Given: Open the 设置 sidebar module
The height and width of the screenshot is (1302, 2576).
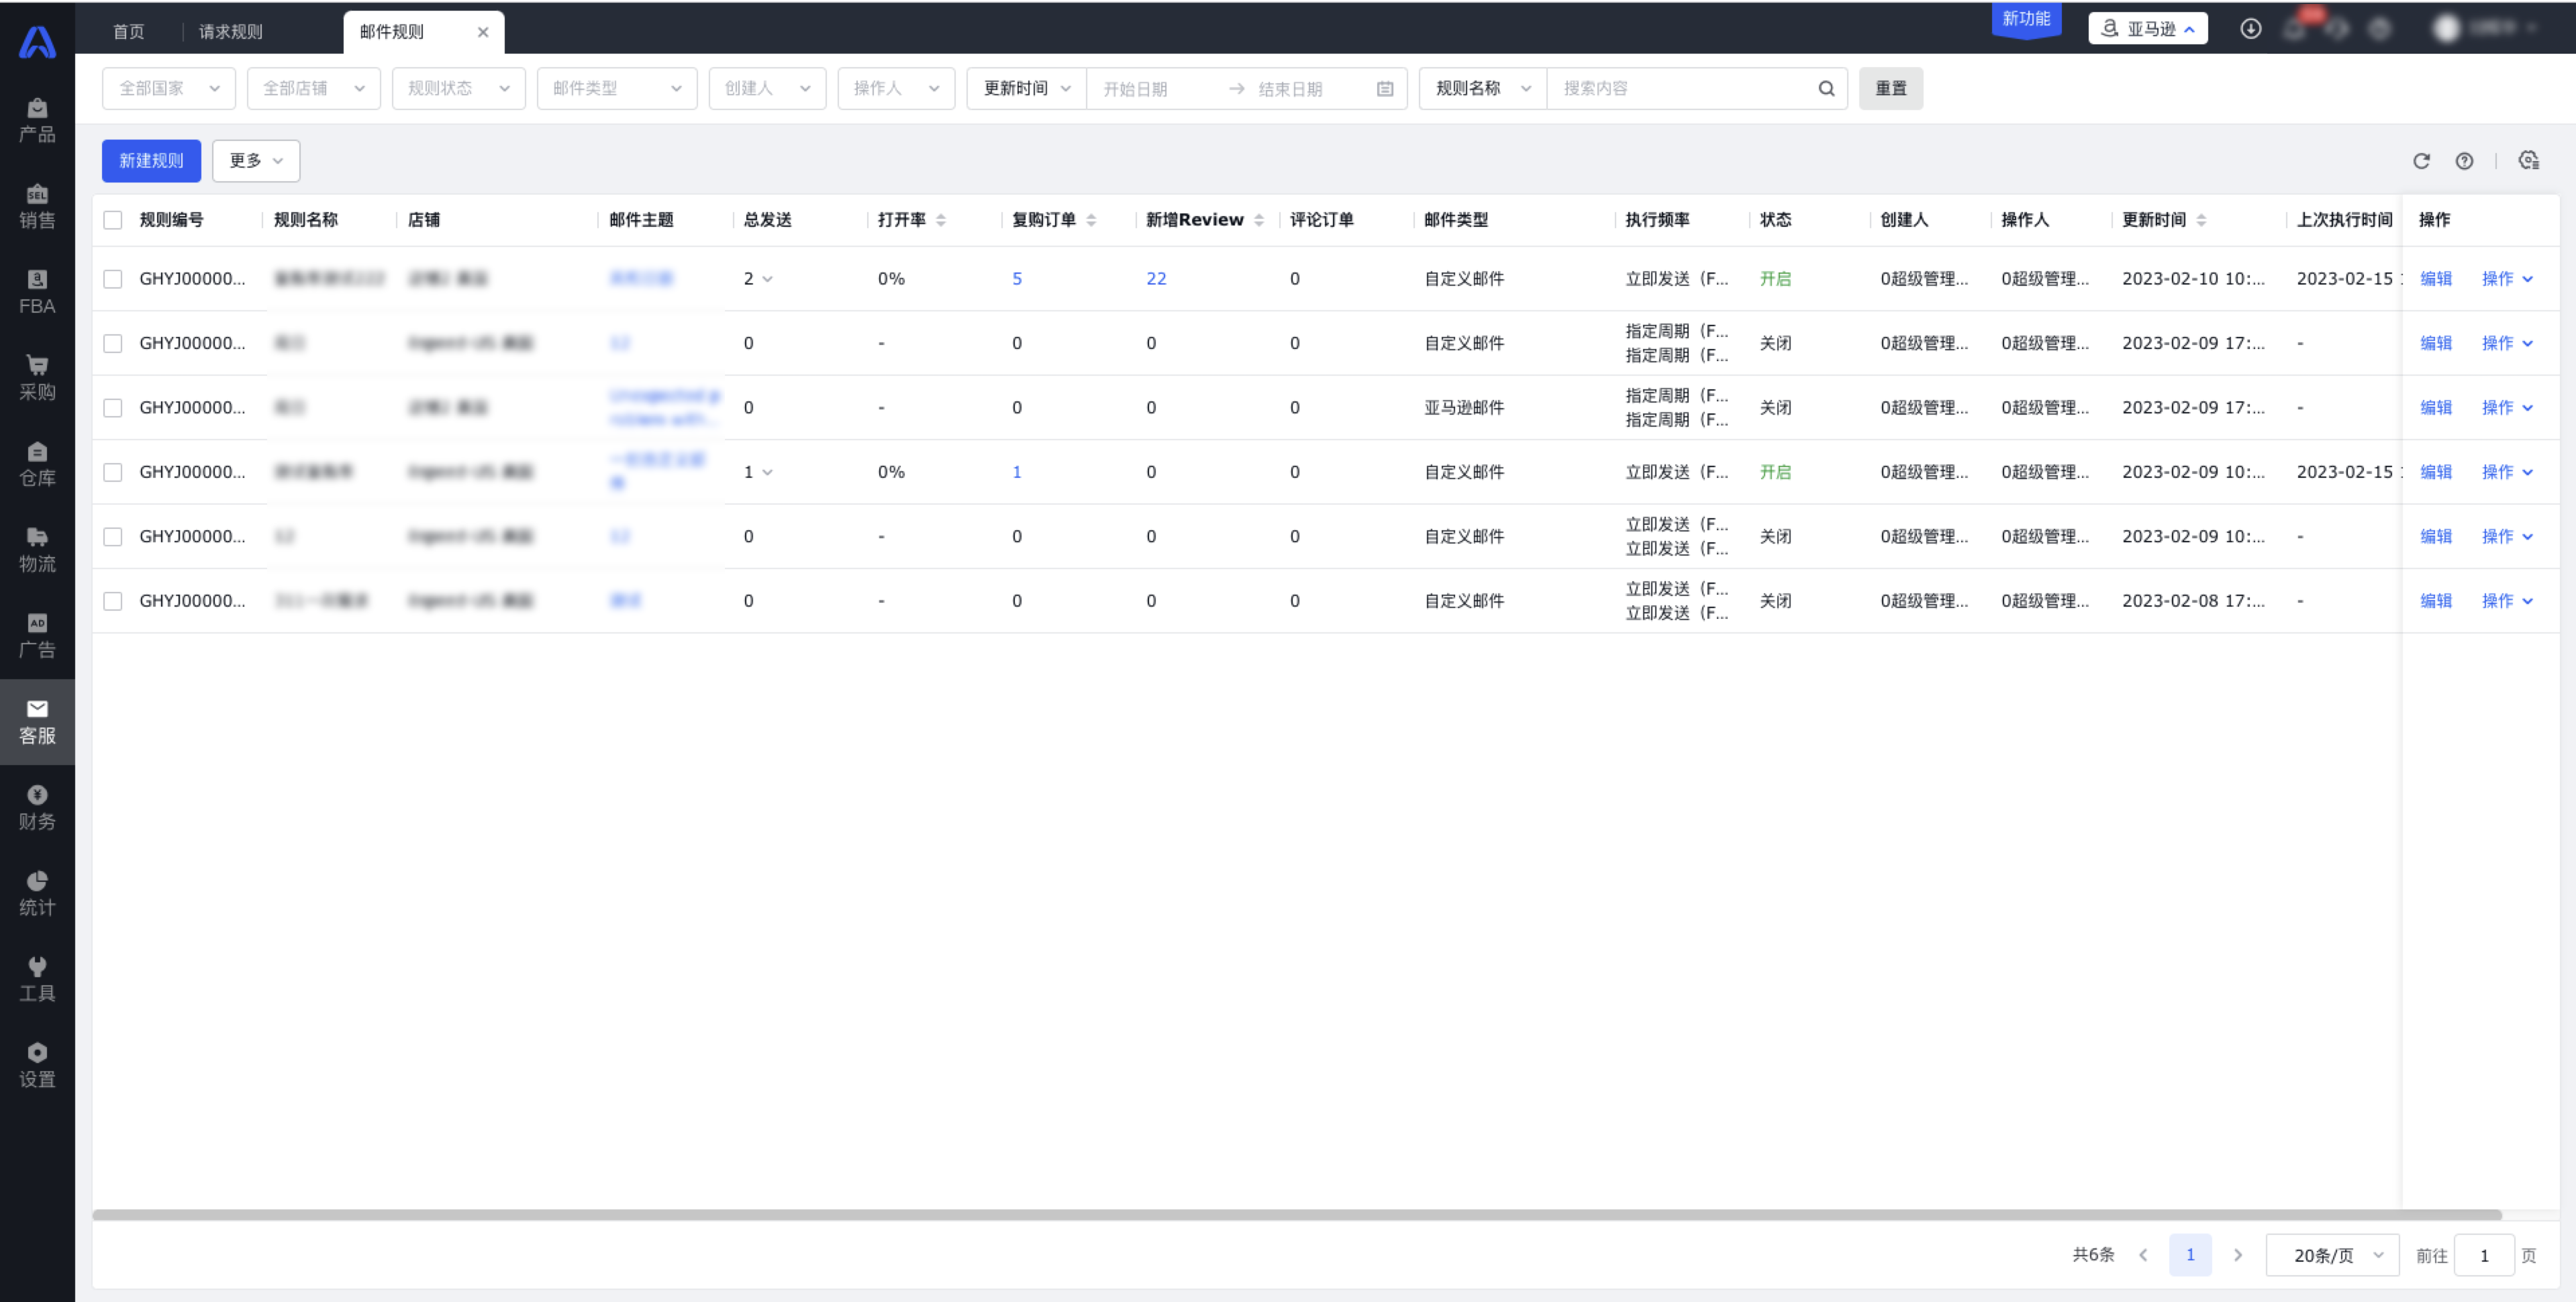Looking at the screenshot, I should pos(37,1066).
